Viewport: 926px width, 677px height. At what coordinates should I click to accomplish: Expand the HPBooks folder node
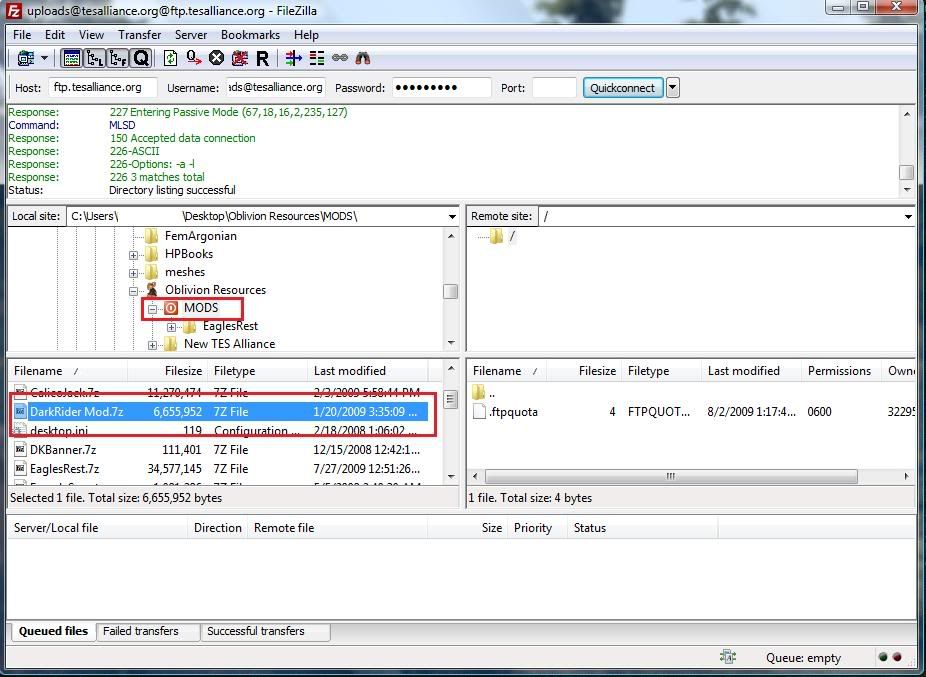tap(133, 255)
